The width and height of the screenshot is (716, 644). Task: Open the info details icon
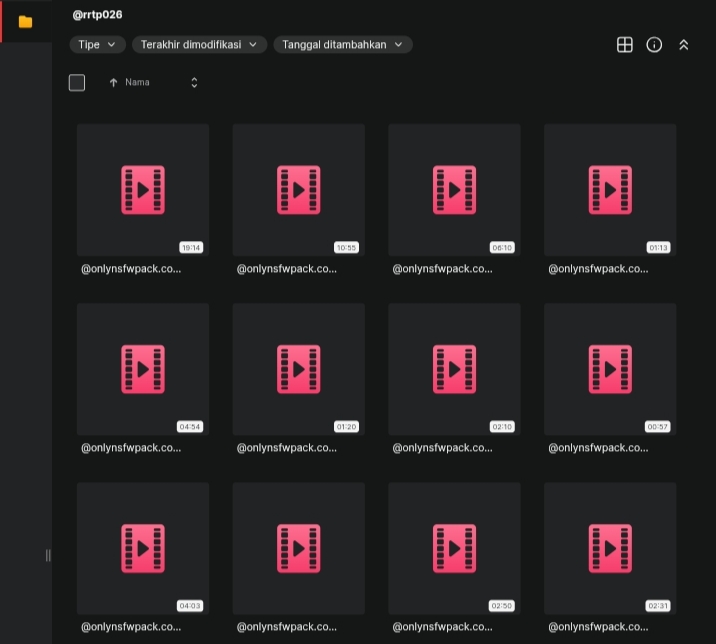click(x=654, y=45)
